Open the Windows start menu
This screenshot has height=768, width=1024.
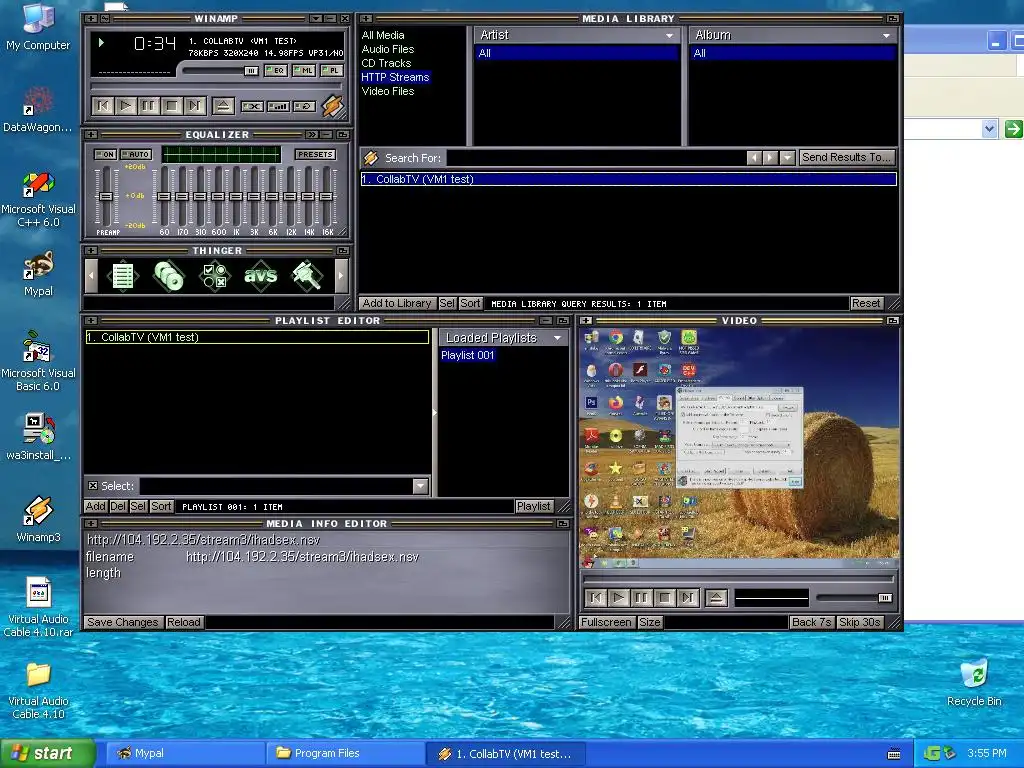click(48, 754)
